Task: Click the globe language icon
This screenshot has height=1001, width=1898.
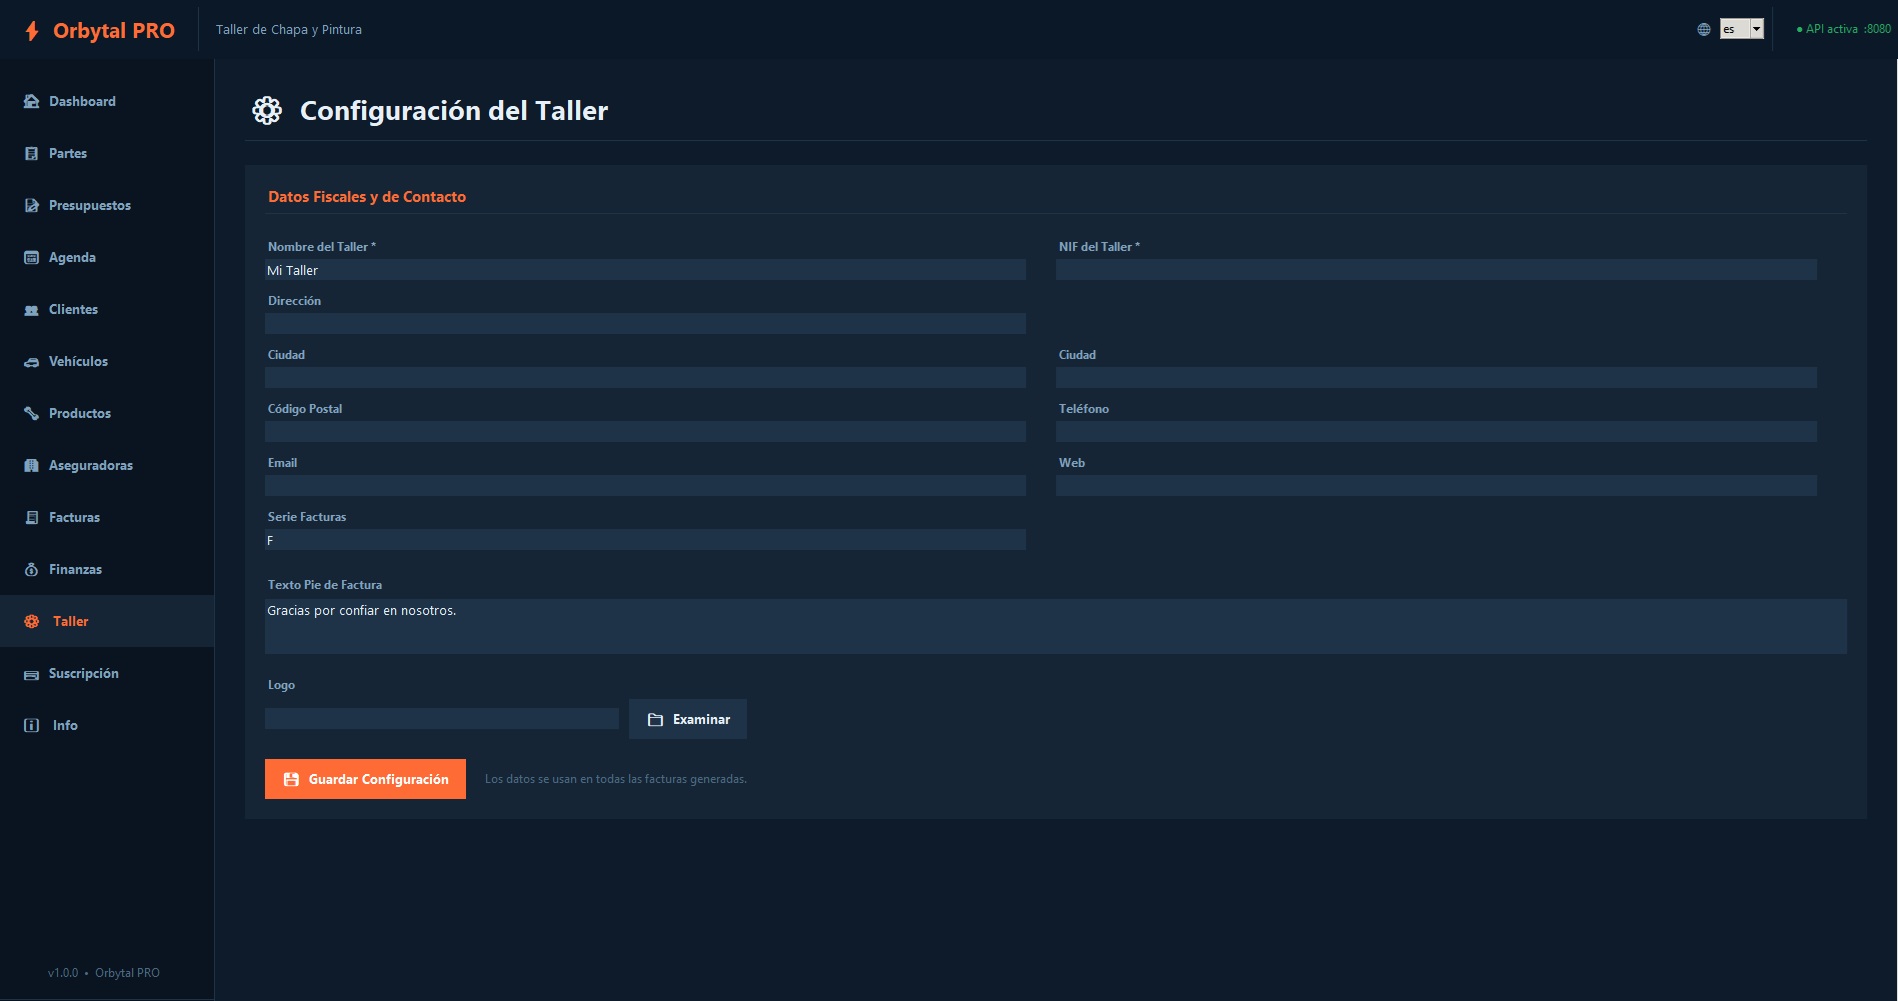Action: [x=1704, y=30]
